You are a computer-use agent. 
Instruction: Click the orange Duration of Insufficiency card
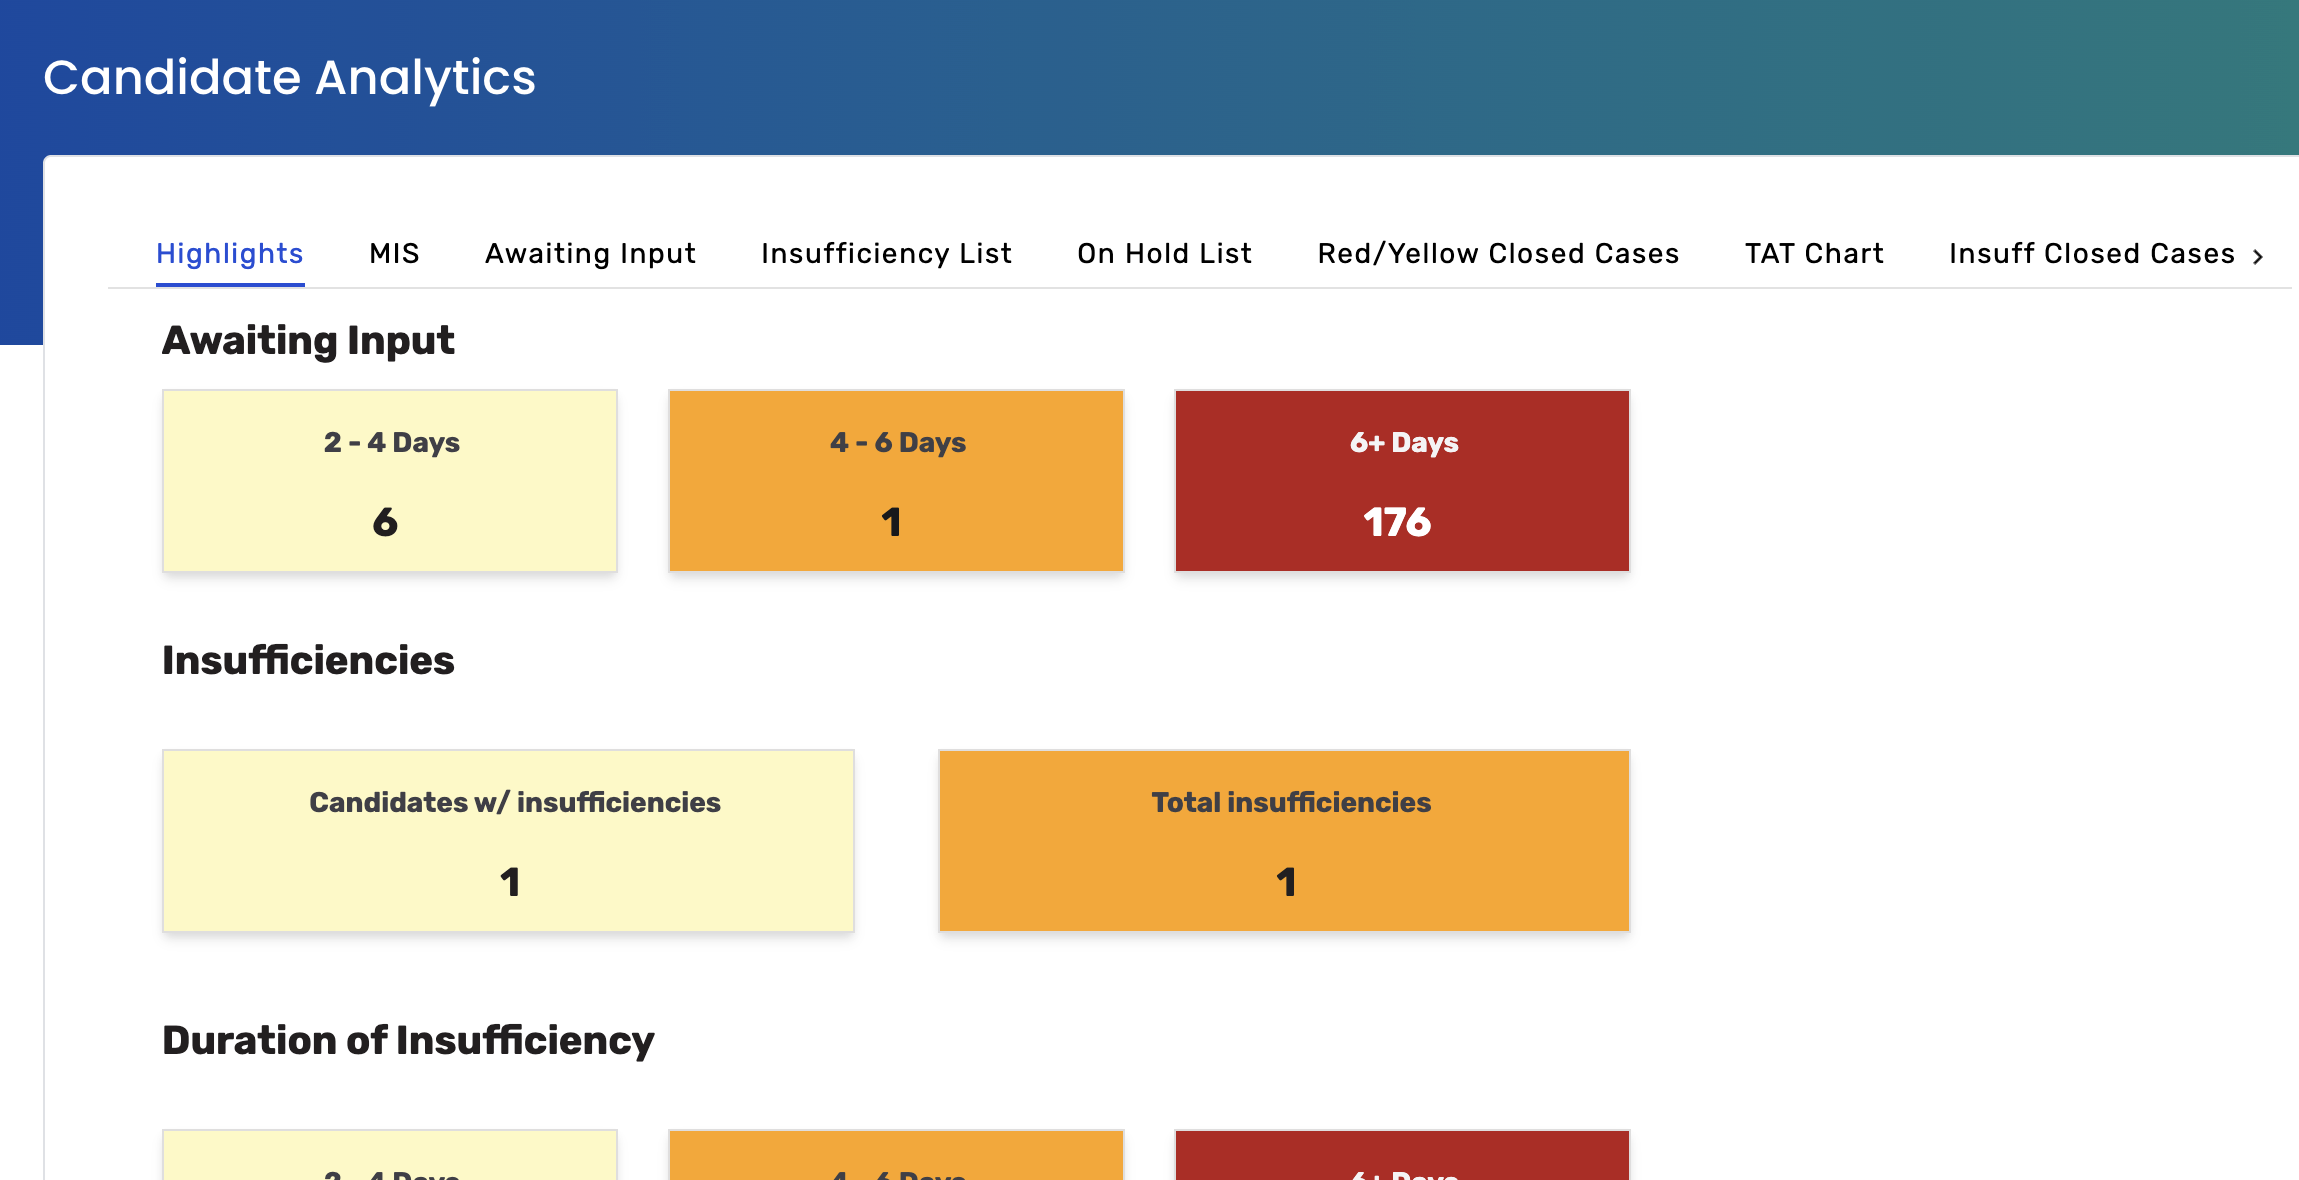(896, 1156)
